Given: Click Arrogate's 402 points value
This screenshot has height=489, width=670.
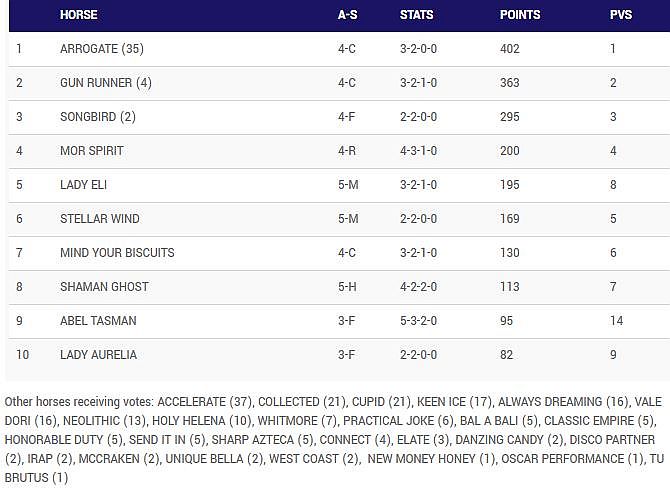Looking at the screenshot, I should [x=510, y=49].
